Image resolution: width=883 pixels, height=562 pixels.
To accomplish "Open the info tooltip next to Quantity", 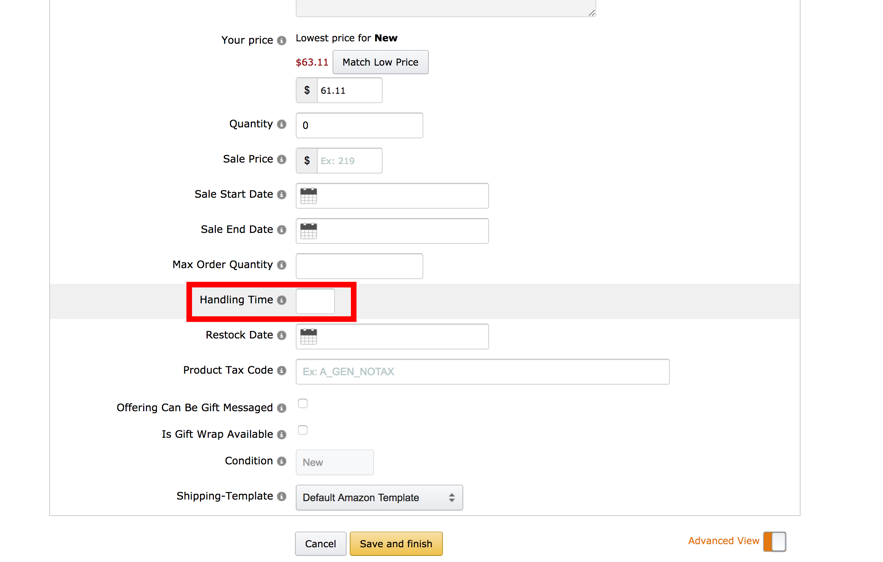I will [282, 124].
